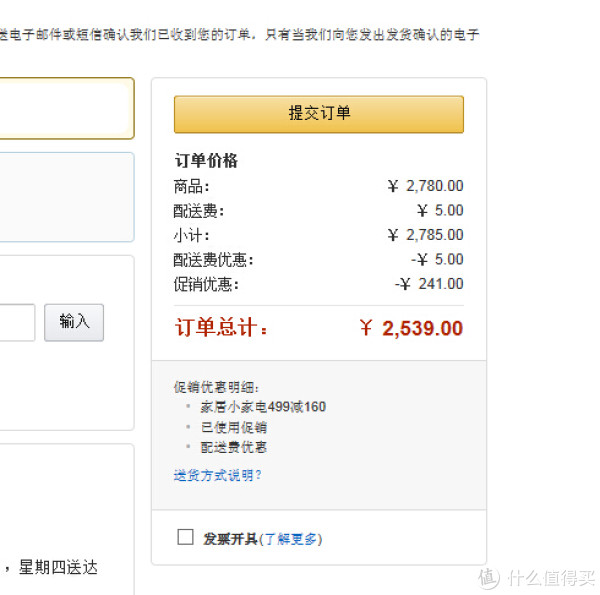Click the 促销优惠 discount -¥241.00
Image resolution: width=600 pixels, height=595 pixels.
429,284
